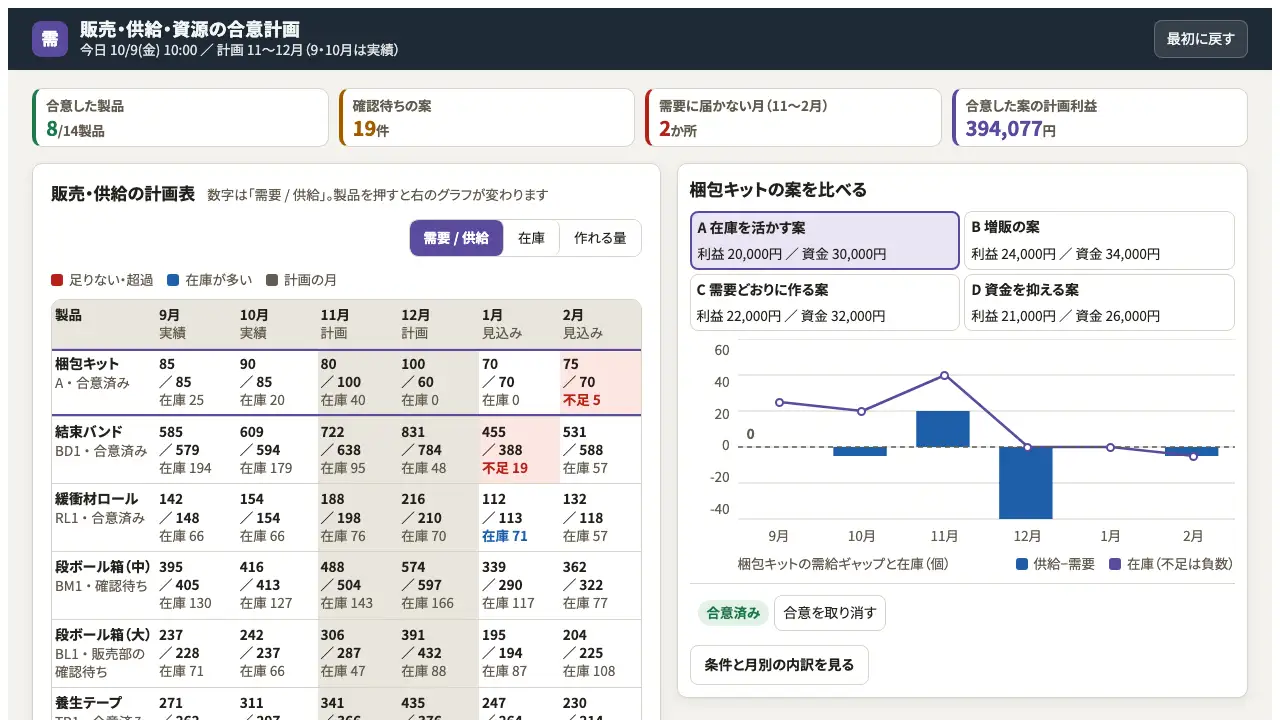Click the 9月 実績 column header
The width and height of the screenshot is (1280, 720).
click(195, 324)
